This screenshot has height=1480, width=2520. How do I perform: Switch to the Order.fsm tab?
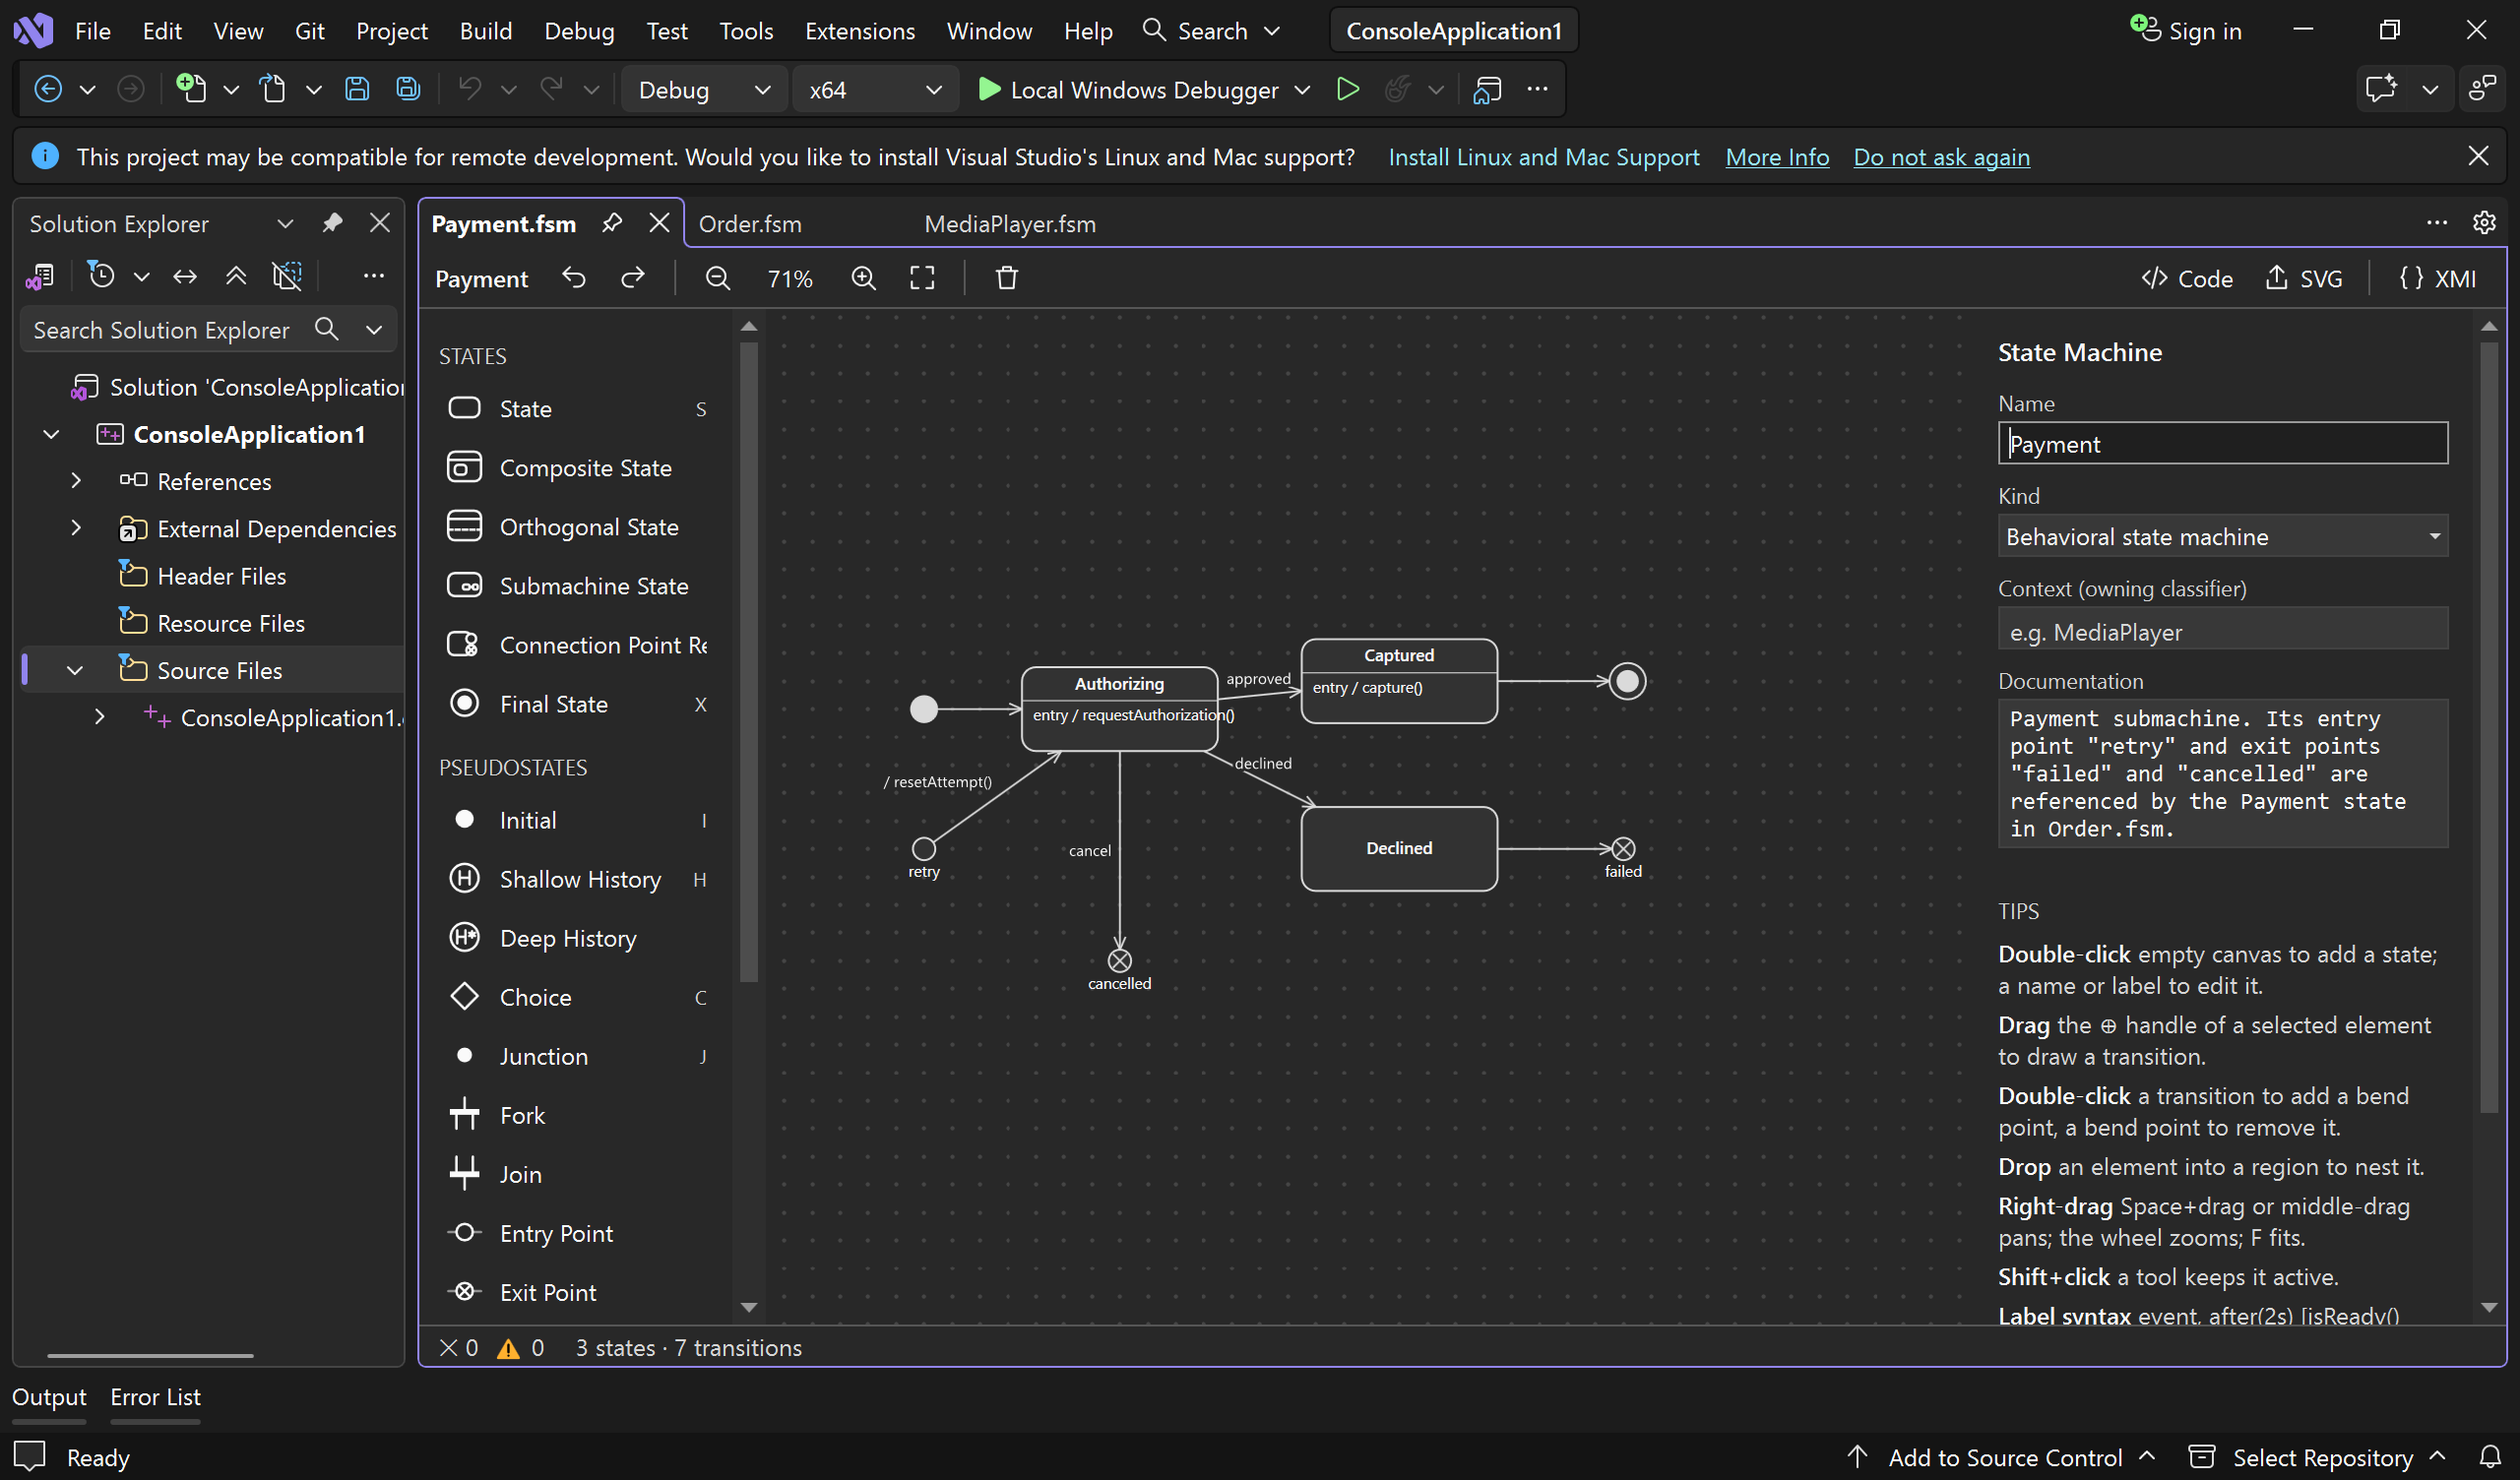tap(750, 224)
